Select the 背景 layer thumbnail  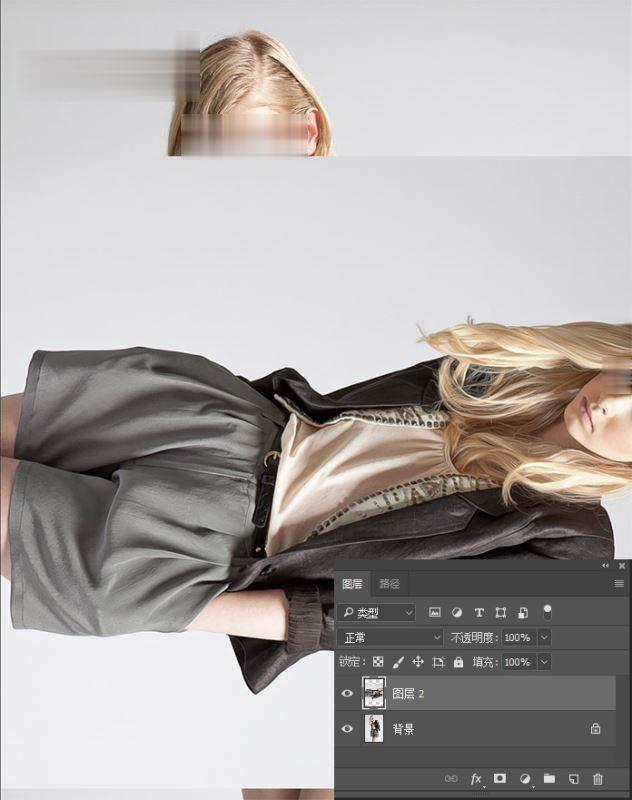(x=374, y=728)
